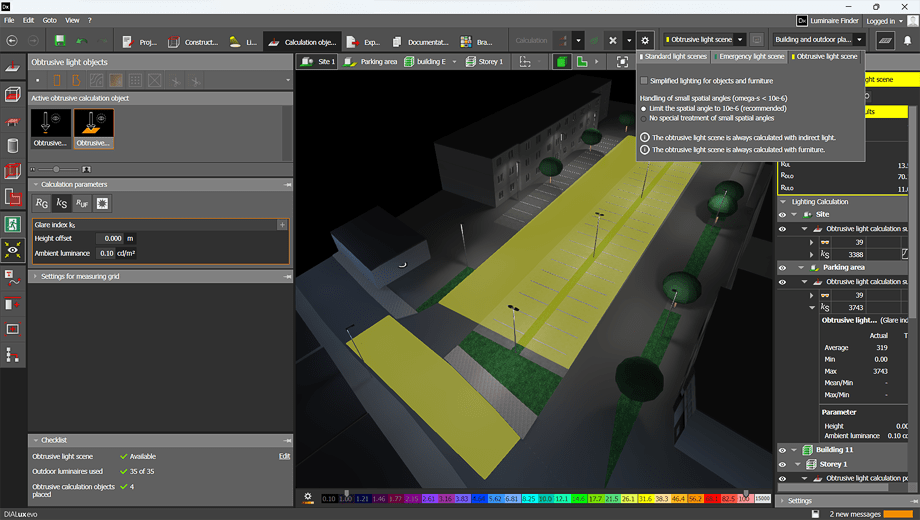This screenshot has width=920, height=520.
Task: Open the Goto menu
Action: [49, 20]
